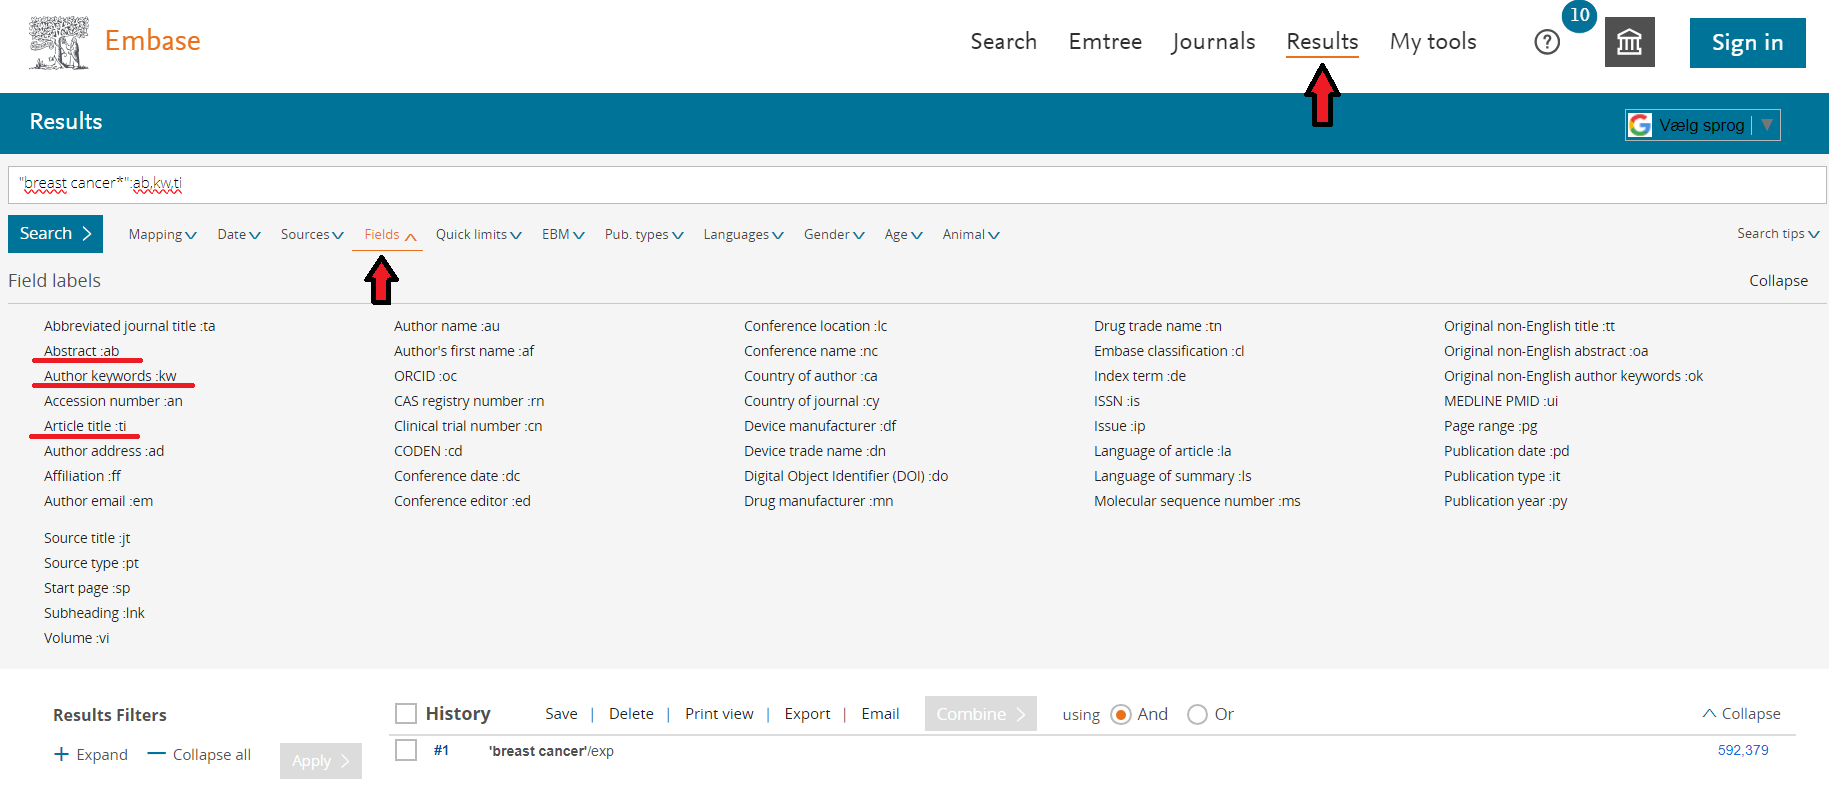Select the Author keywords :kw field label
Viewport: 1829px width, 794px height.
110,376
